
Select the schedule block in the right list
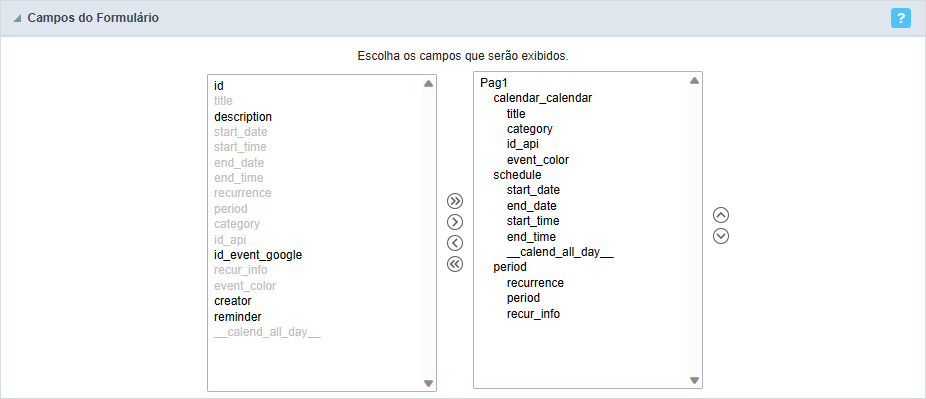(x=517, y=175)
